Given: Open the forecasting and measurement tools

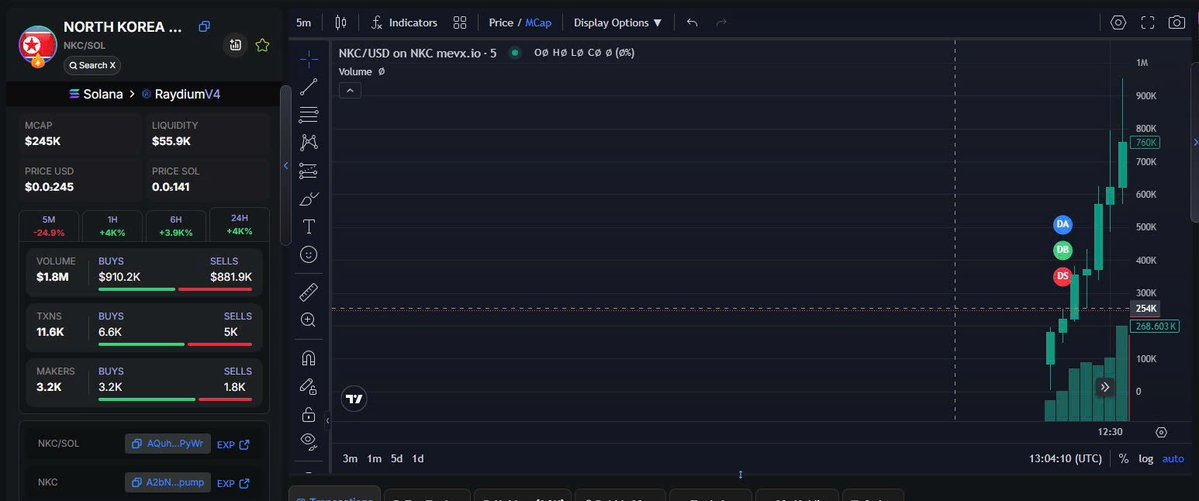Looking at the screenshot, I should tap(309, 171).
